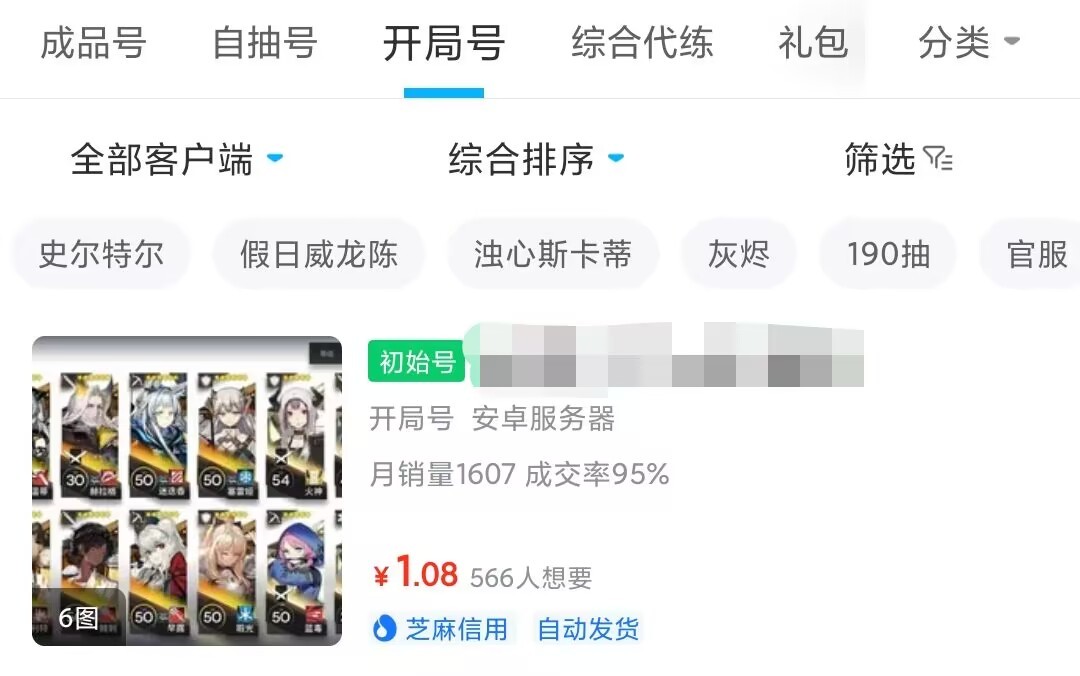Tap the 芝麻信用 water-drop icon
Image resolution: width=1080 pixels, height=676 pixels.
[x=384, y=628]
